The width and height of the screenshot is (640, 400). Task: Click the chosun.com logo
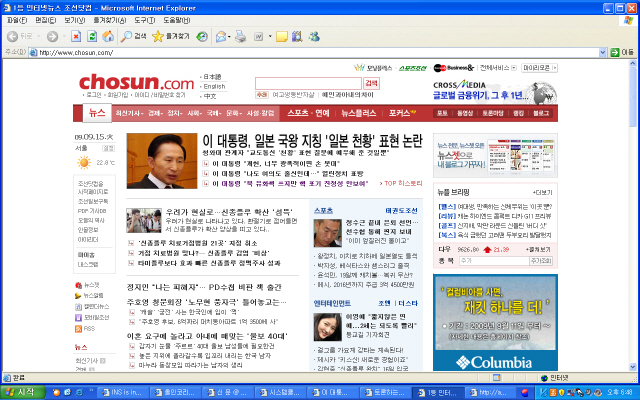(x=136, y=82)
